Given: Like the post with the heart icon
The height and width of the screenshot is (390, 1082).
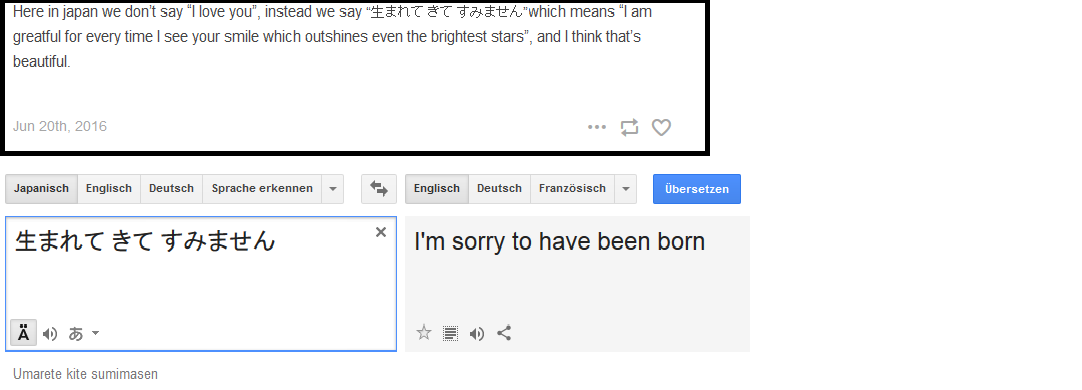Looking at the screenshot, I should [x=661, y=127].
